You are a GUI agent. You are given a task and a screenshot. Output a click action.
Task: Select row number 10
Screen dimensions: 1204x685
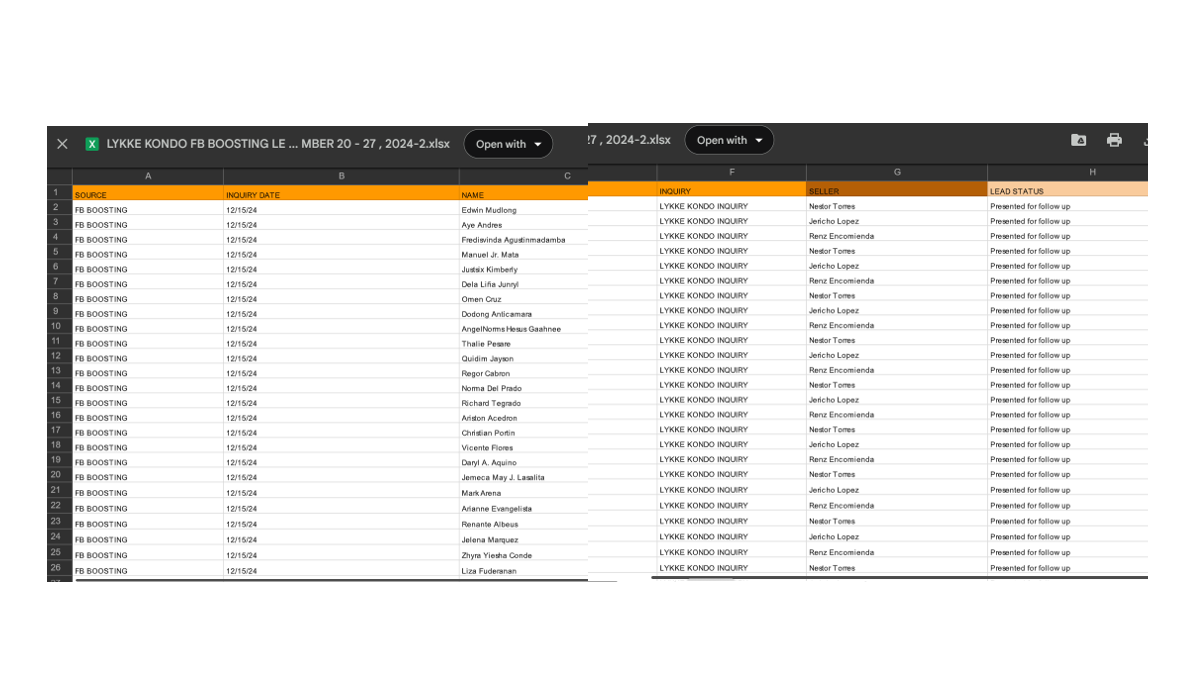tap(59, 326)
